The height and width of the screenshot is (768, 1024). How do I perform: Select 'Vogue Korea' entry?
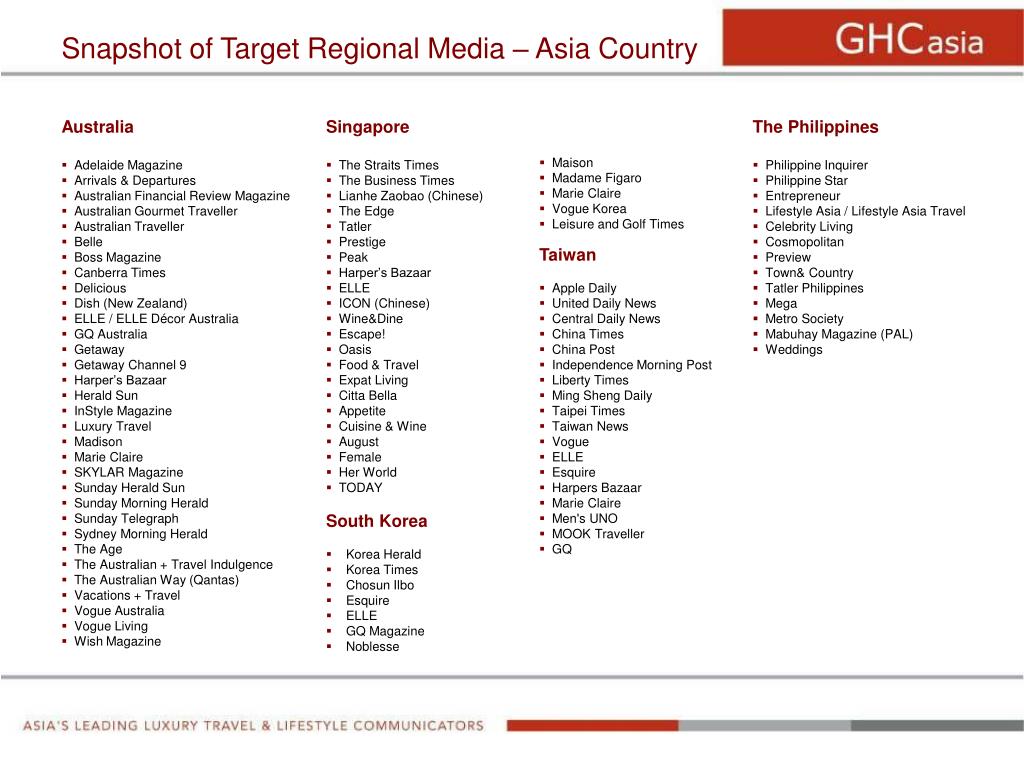pyautogui.click(x=589, y=208)
